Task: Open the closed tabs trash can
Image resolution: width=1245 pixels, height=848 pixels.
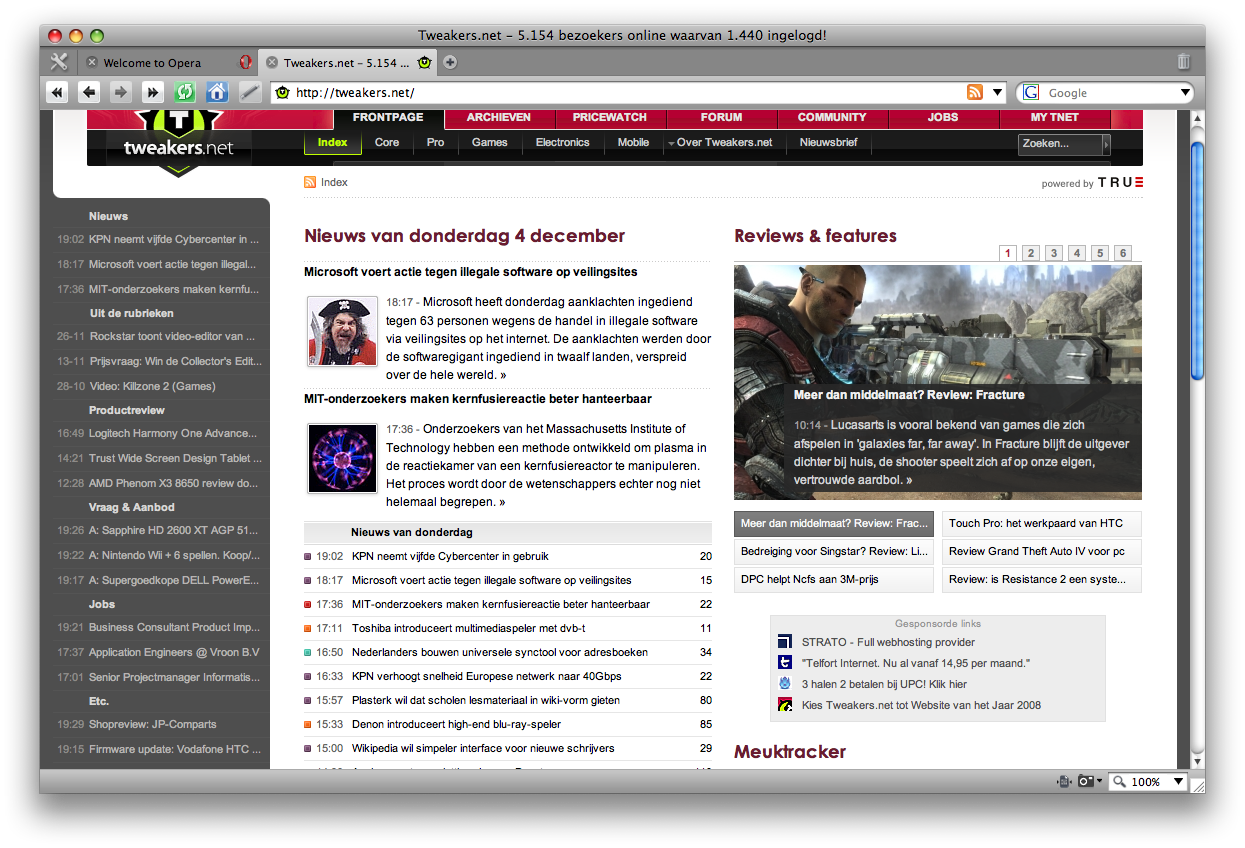Action: [1184, 62]
